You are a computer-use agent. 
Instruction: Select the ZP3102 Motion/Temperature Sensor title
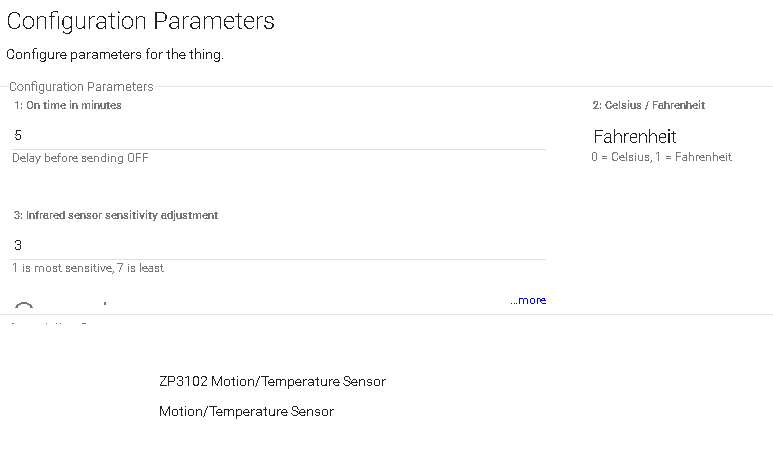[x=272, y=381]
